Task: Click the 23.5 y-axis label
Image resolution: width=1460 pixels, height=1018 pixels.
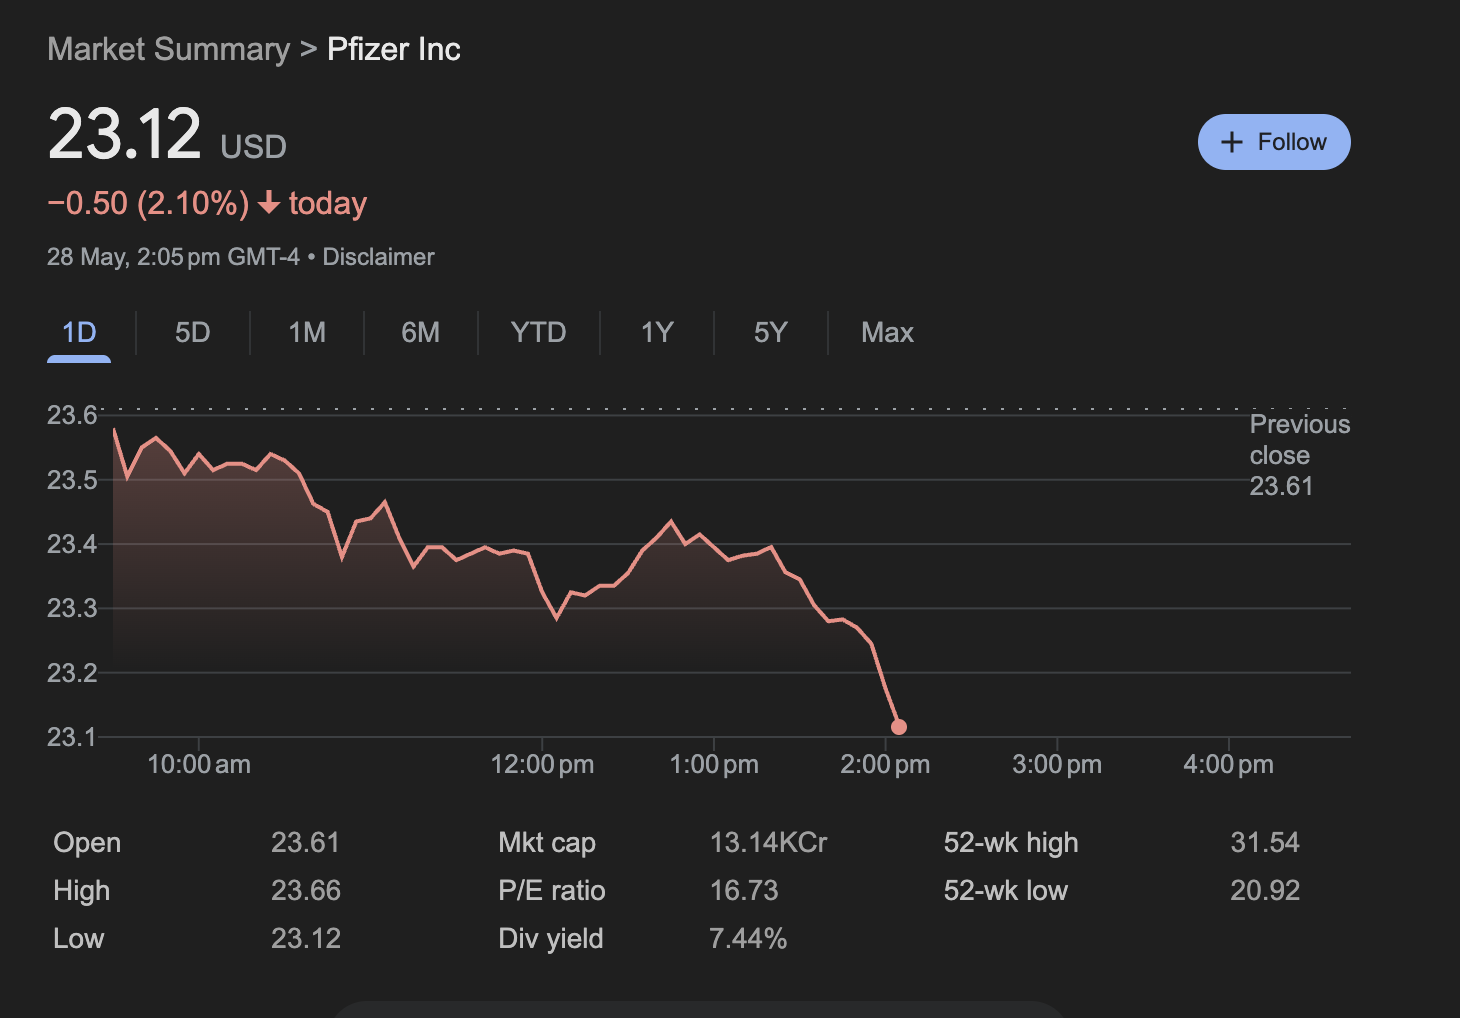Action: pos(72,480)
